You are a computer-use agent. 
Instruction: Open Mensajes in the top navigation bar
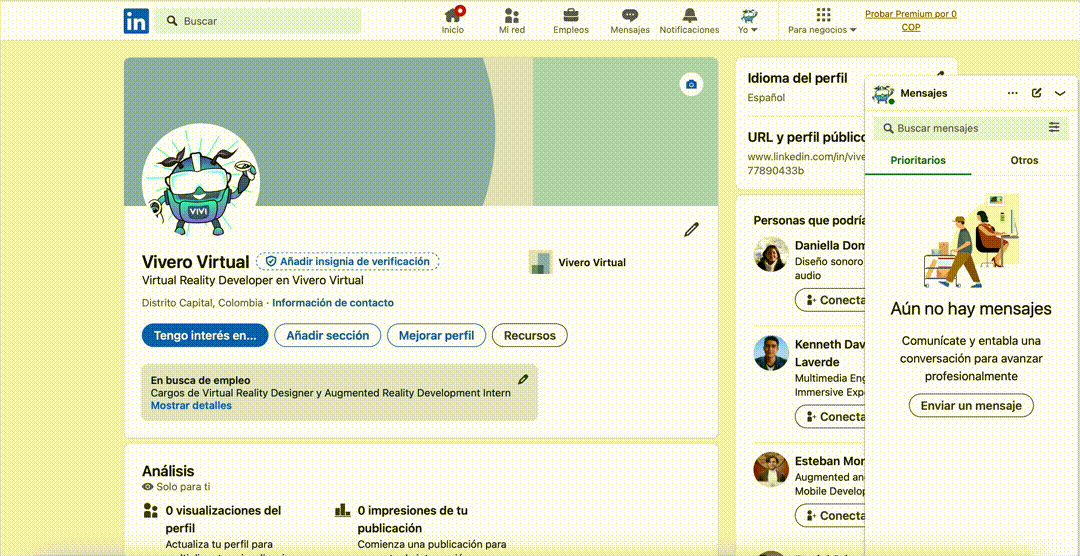click(x=630, y=21)
